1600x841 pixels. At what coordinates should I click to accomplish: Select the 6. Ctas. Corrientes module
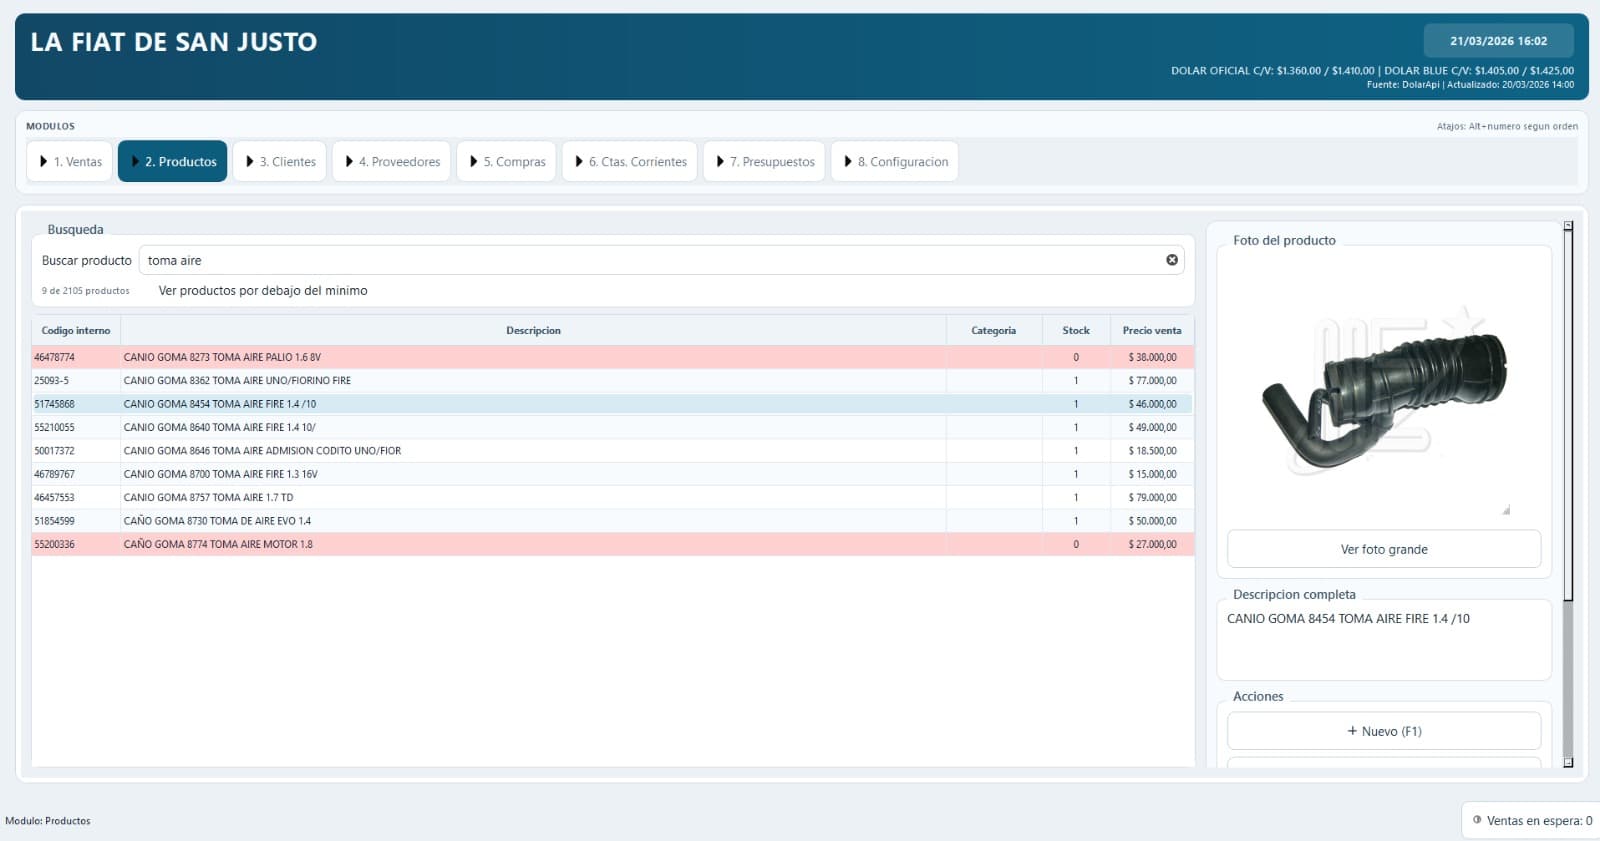[630, 161]
